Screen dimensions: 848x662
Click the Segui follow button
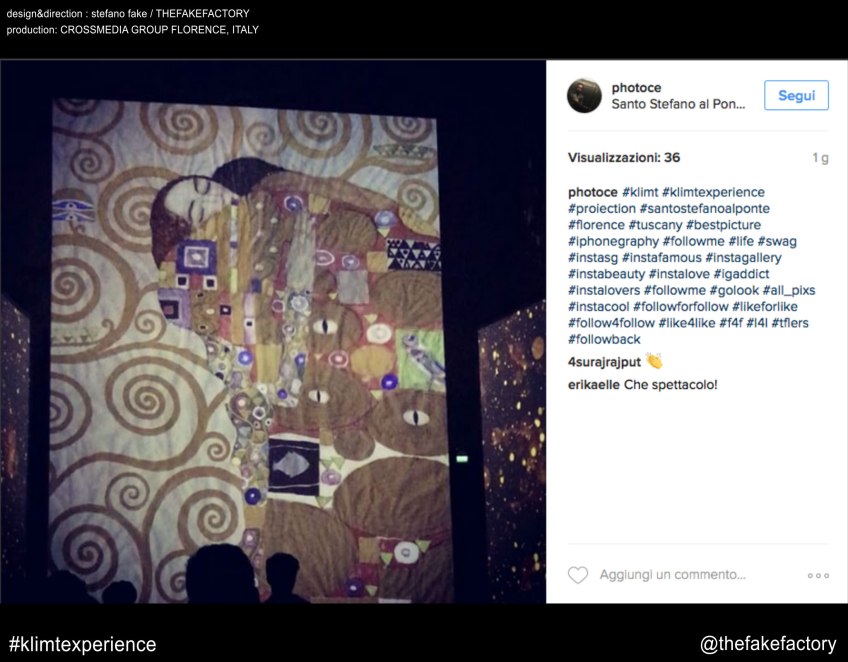point(796,95)
